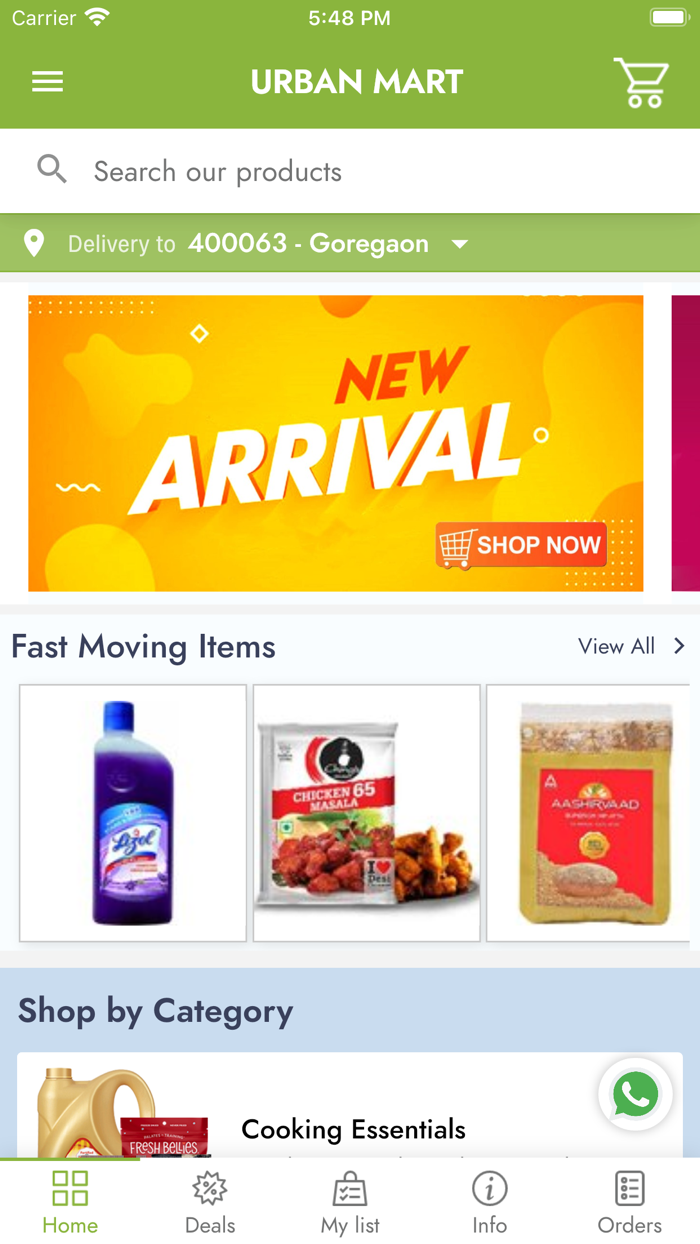This screenshot has height=1244, width=700.
Task: Click View All fast moving items
Action: pyautogui.click(x=616, y=646)
